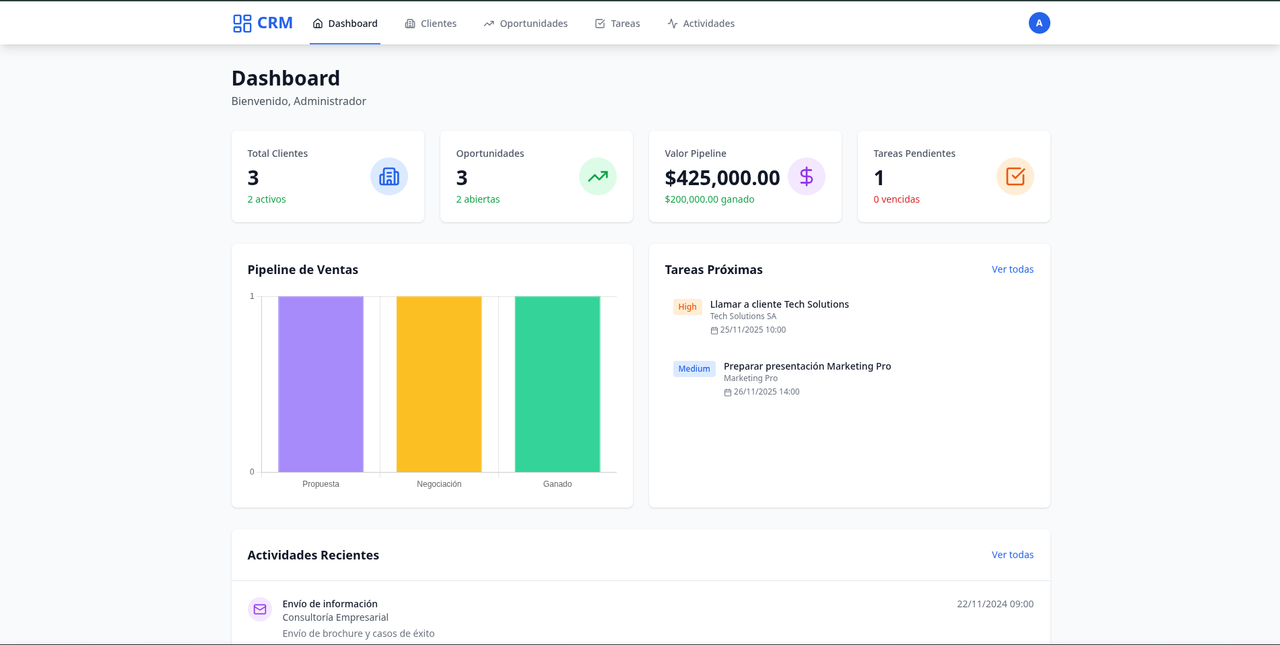Viewport: 1280px width, 645px height.
Task: Click the '$425,000.00' pipeline value
Action: point(722,178)
